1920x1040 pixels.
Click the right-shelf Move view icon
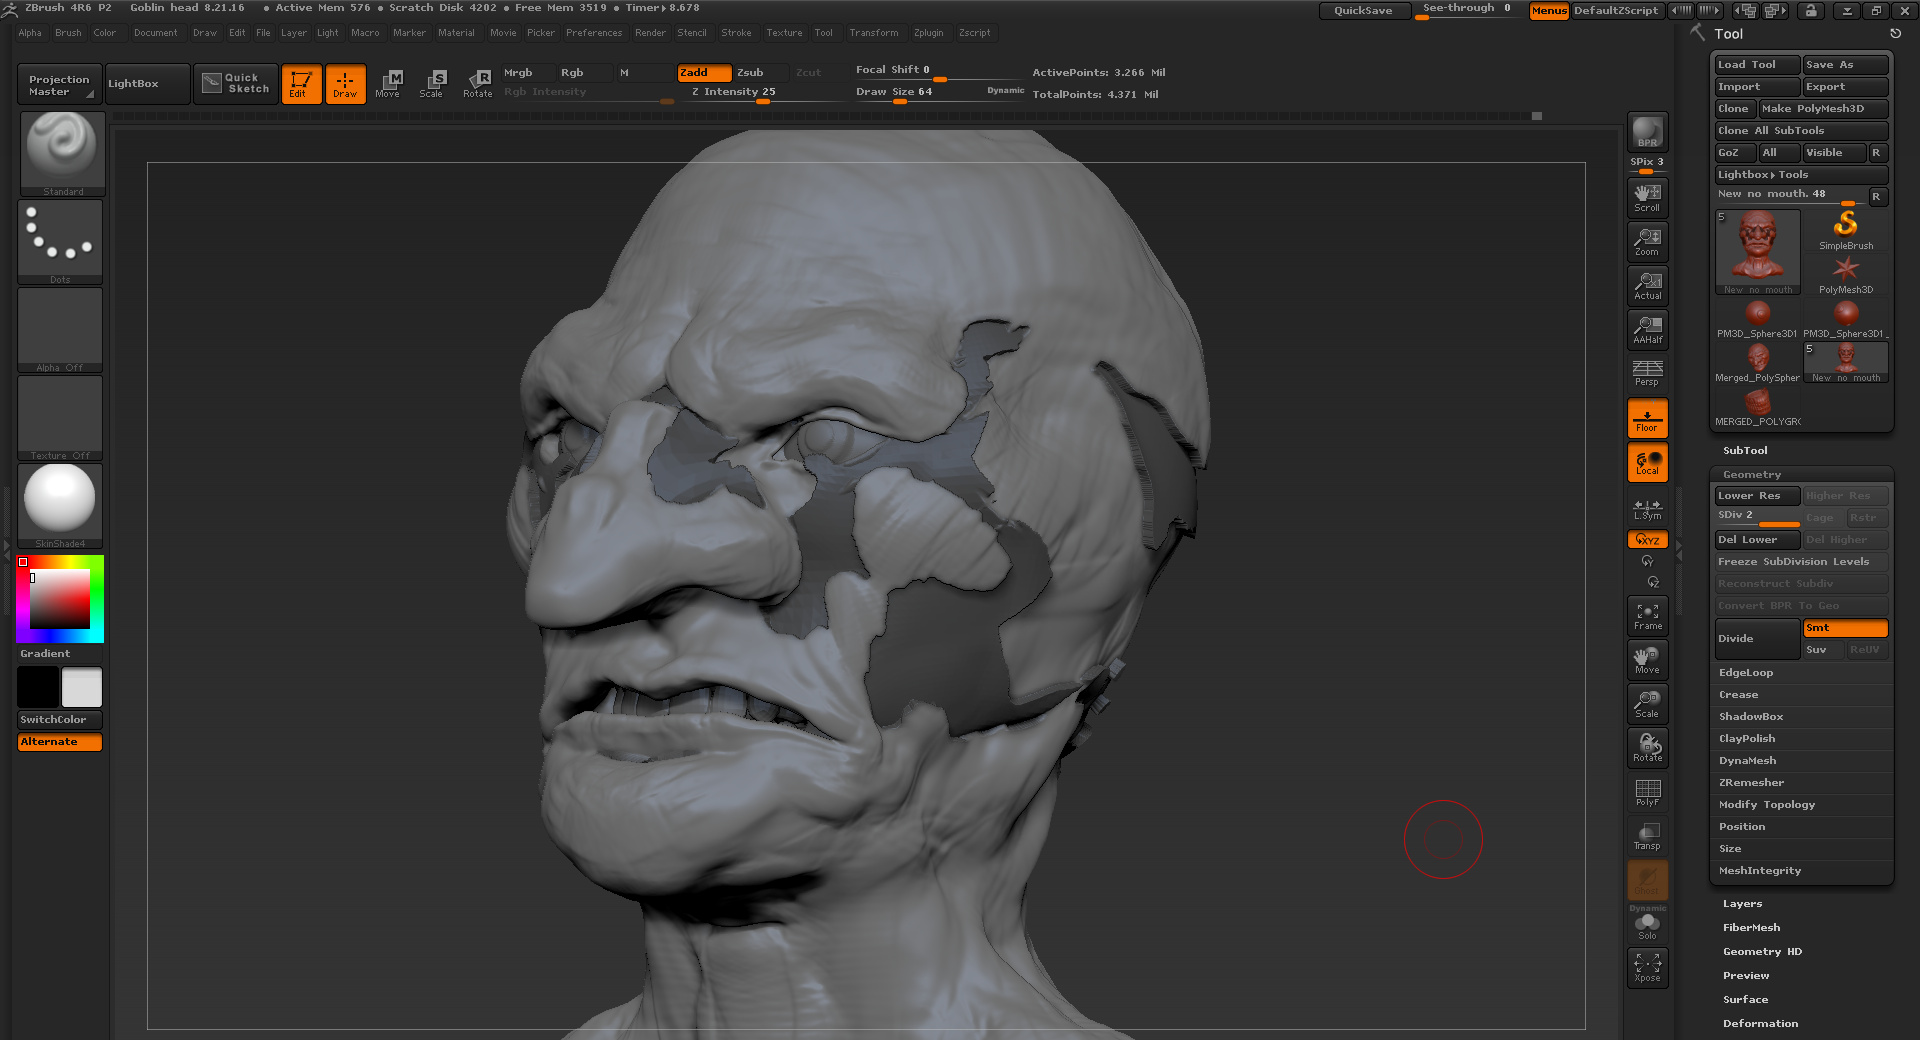(x=1647, y=660)
